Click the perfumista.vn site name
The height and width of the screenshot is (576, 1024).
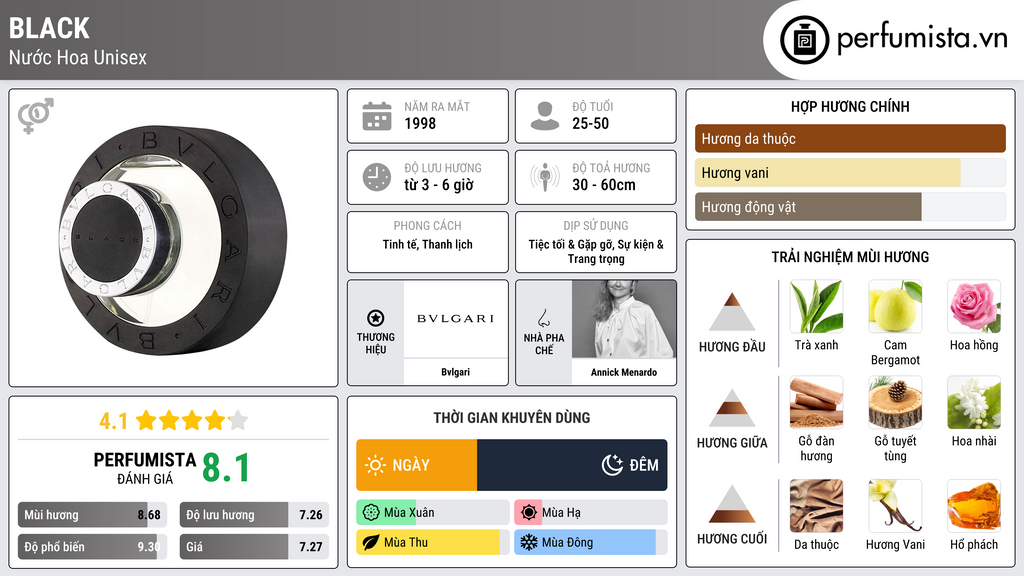(x=922, y=39)
